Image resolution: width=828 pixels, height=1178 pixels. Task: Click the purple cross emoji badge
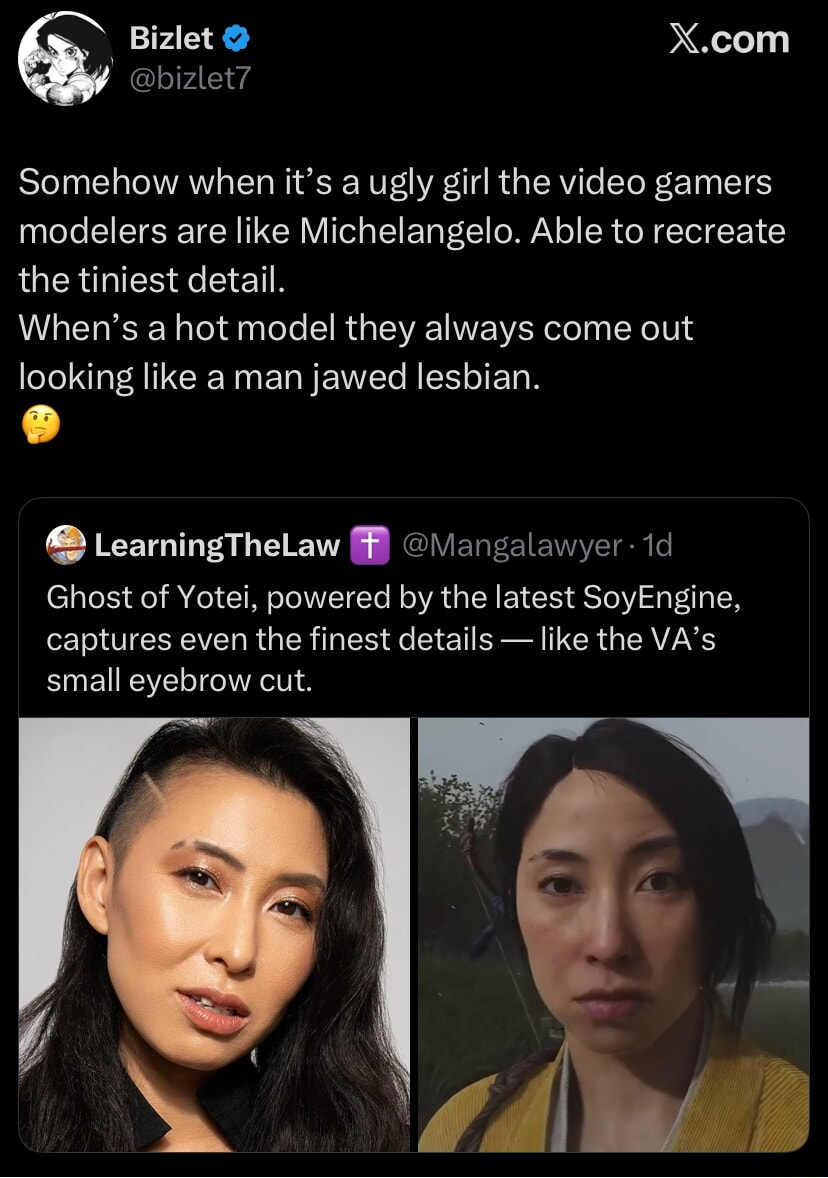371,546
